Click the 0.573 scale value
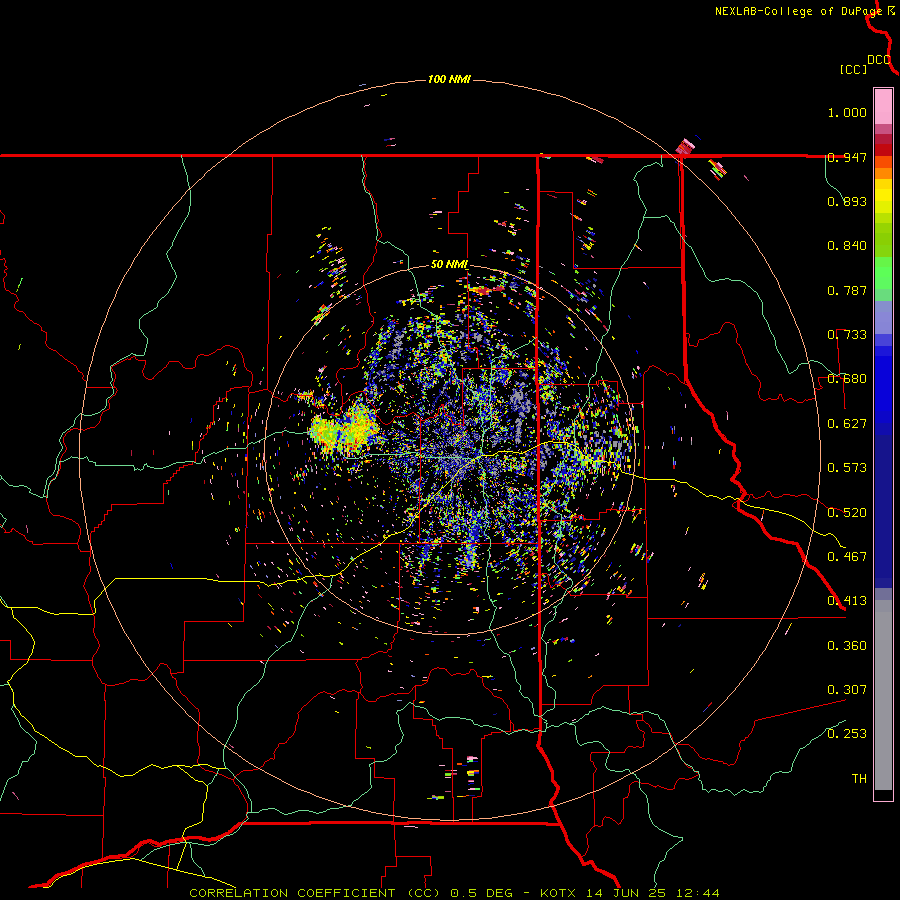This screenshot has width=900, height=900. (847, 468)
